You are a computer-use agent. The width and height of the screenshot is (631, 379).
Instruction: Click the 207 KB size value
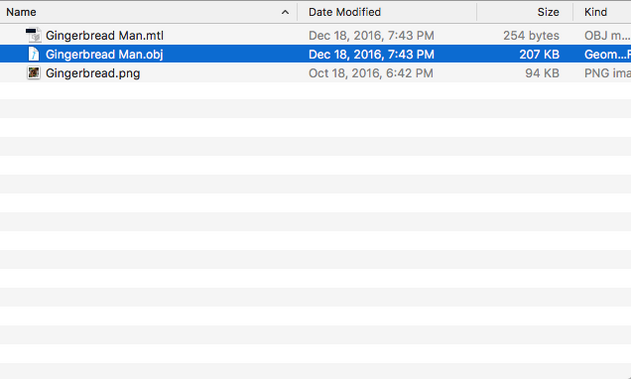click(539, 54)
